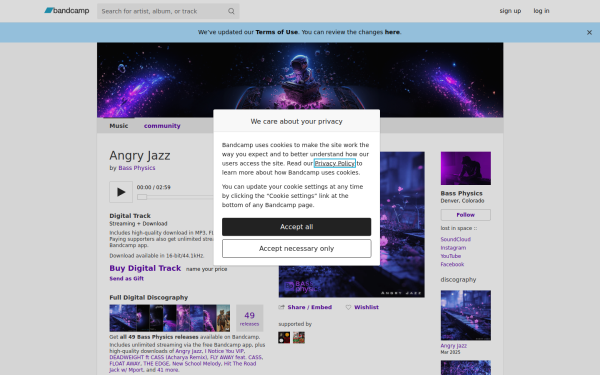Click the 'Full Digital Discography' heading

(x=148, y=297)
